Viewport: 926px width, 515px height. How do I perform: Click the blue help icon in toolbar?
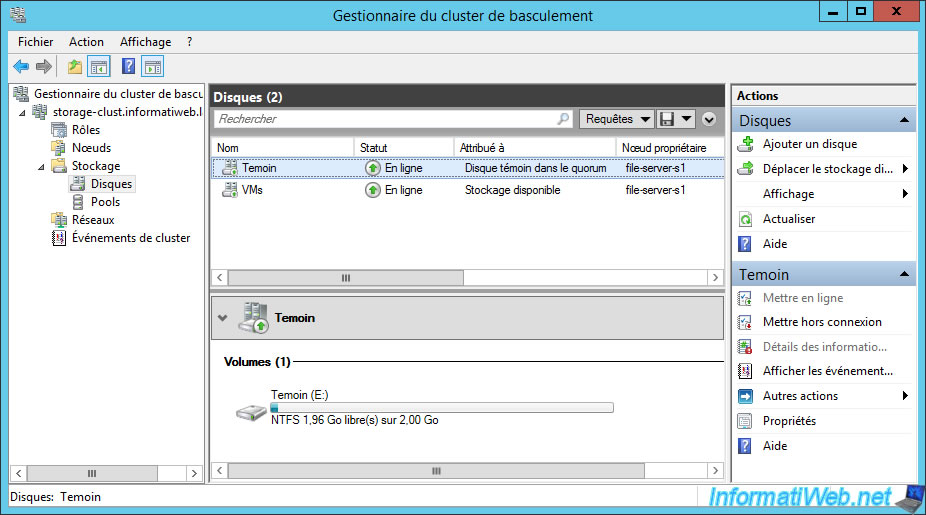128,67
